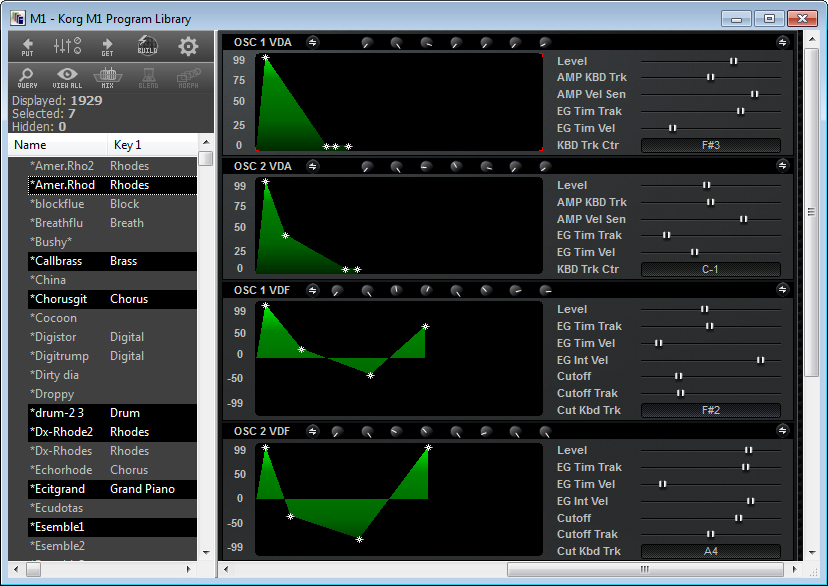Image resolution: width=828 pixels, height=586 pixels.
Task: Click the MORPH icon
Action: pyautogui.click(x=189, y=78)
